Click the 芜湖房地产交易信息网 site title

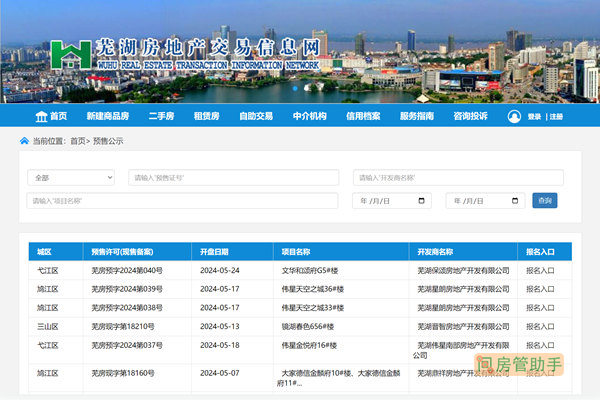[x=208, y=48]
